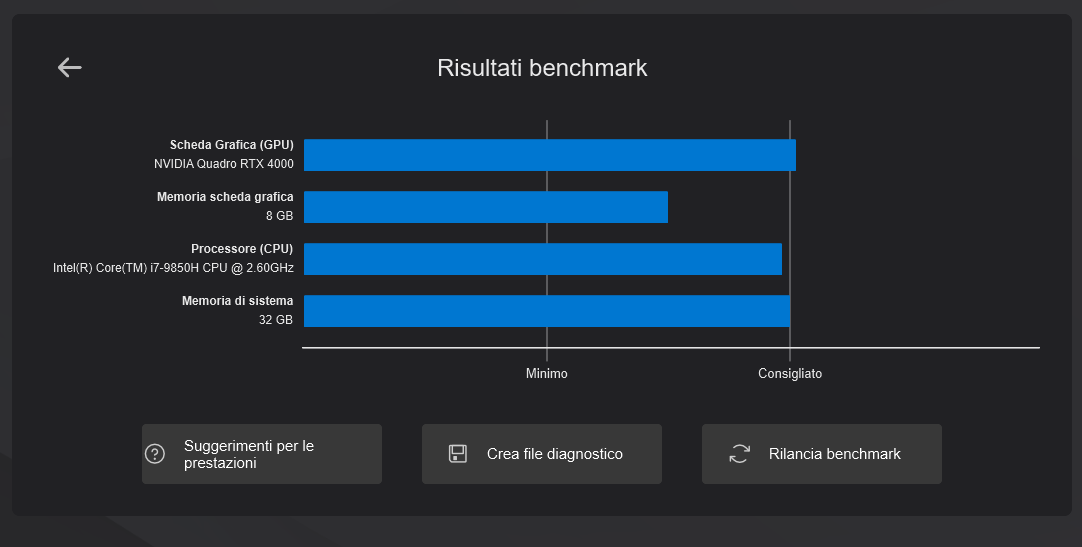Screen dimensions: 1082x547
Task: Click the floppy disk save icon
Action: [x=458, y=454]
